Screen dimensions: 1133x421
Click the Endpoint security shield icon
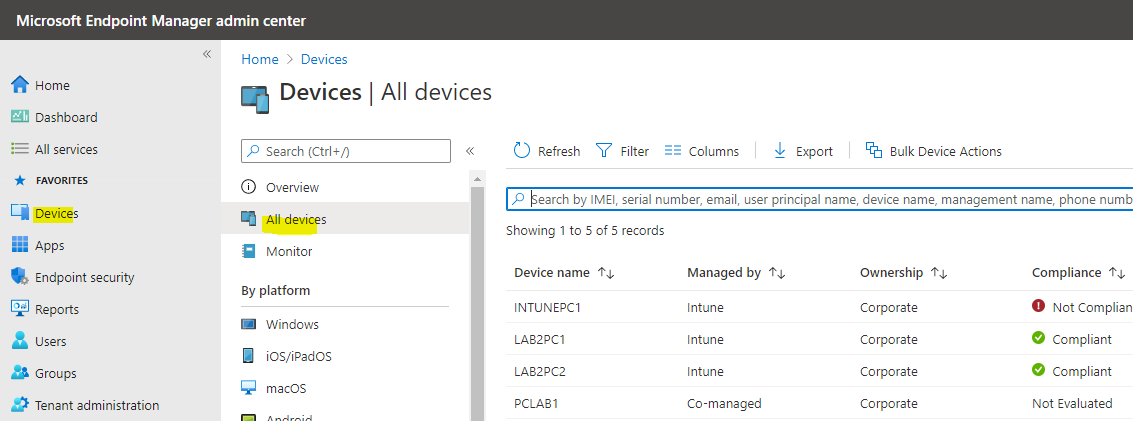tap(20, 277)
